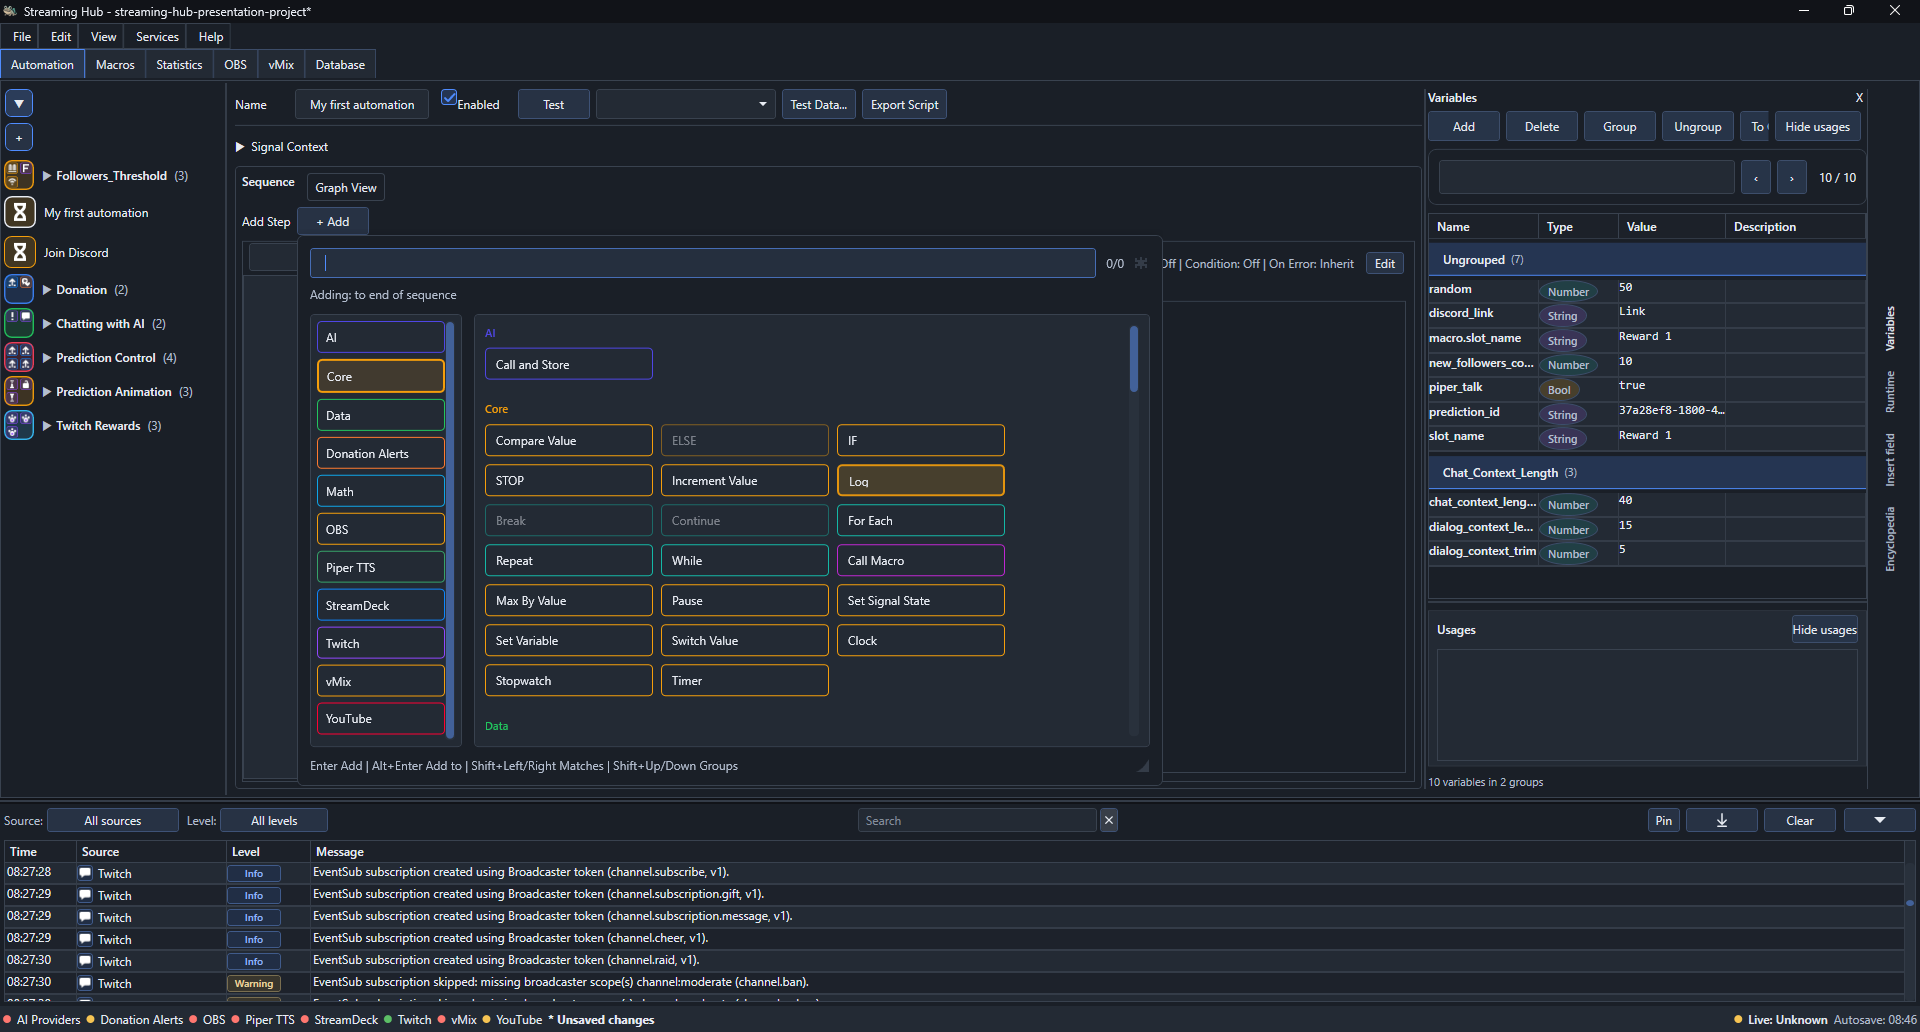Click the step search input field
1920x1032 pixels.
702,263
